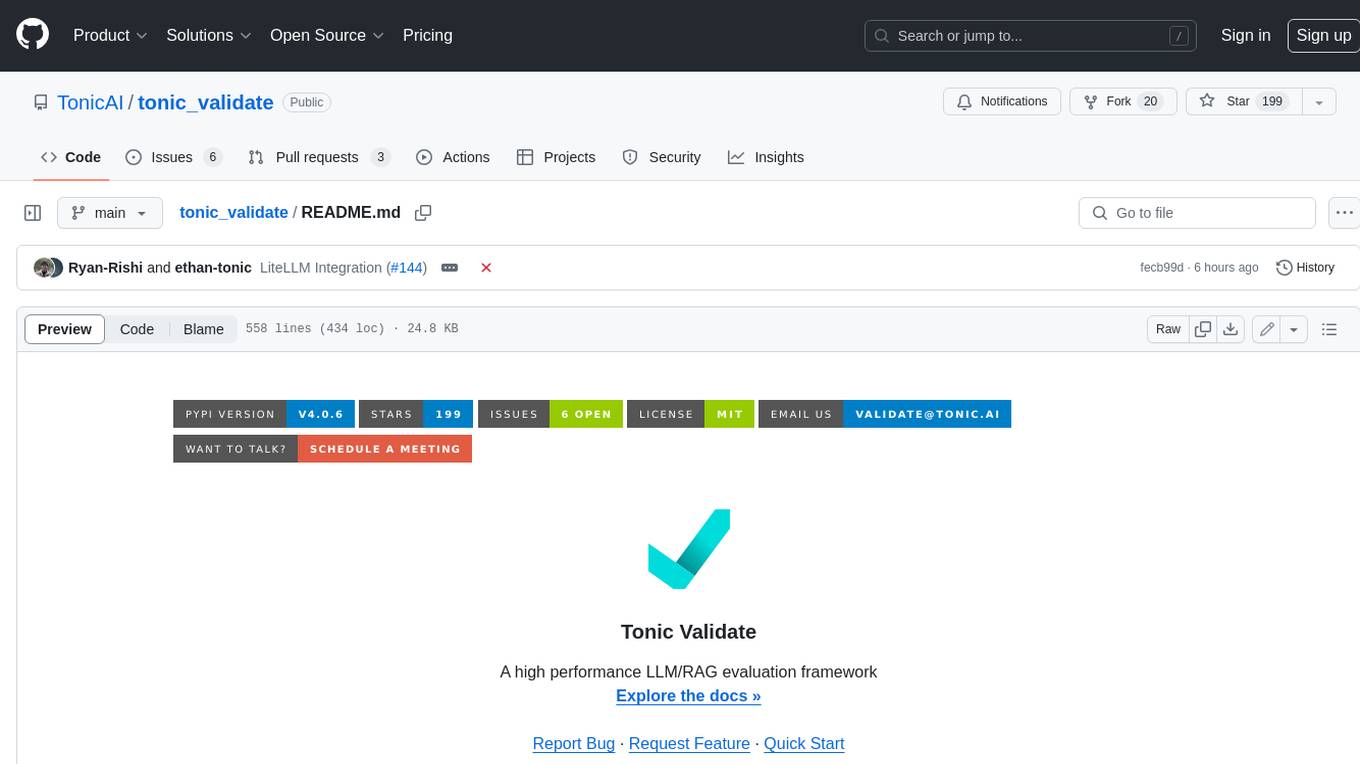
Task: Switch to the Security tab
Action: (662, 157)
